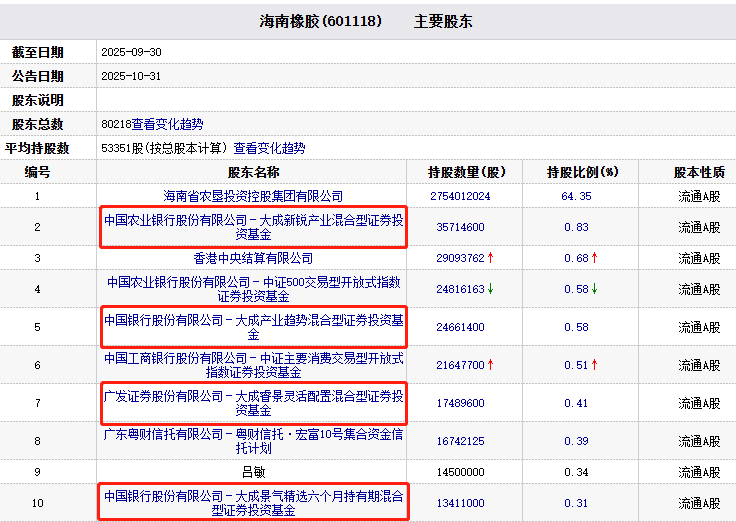Click red up arrow beside 29093762
This screenshot has width=736, height=522.
click(x=491, y=258)
